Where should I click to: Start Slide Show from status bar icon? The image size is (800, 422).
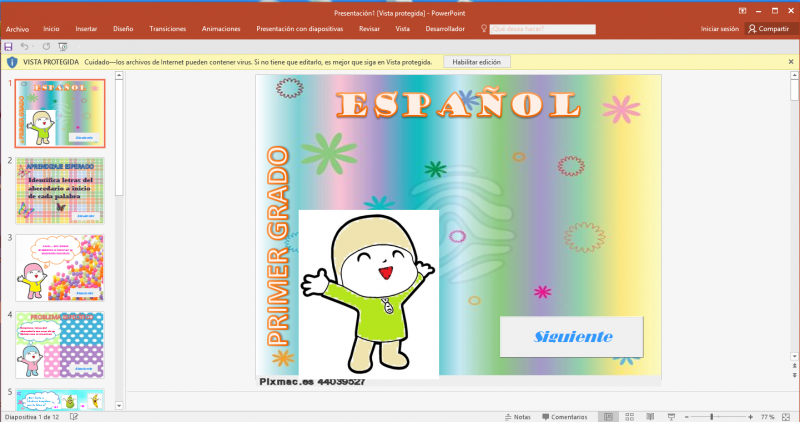[x=671, y=417]
